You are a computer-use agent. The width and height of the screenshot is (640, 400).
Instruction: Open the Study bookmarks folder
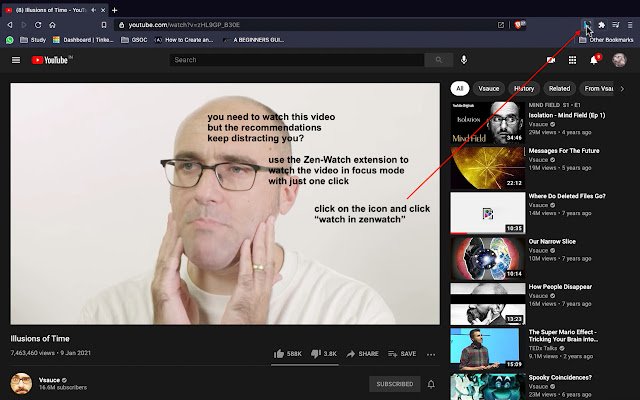(33, 40)
